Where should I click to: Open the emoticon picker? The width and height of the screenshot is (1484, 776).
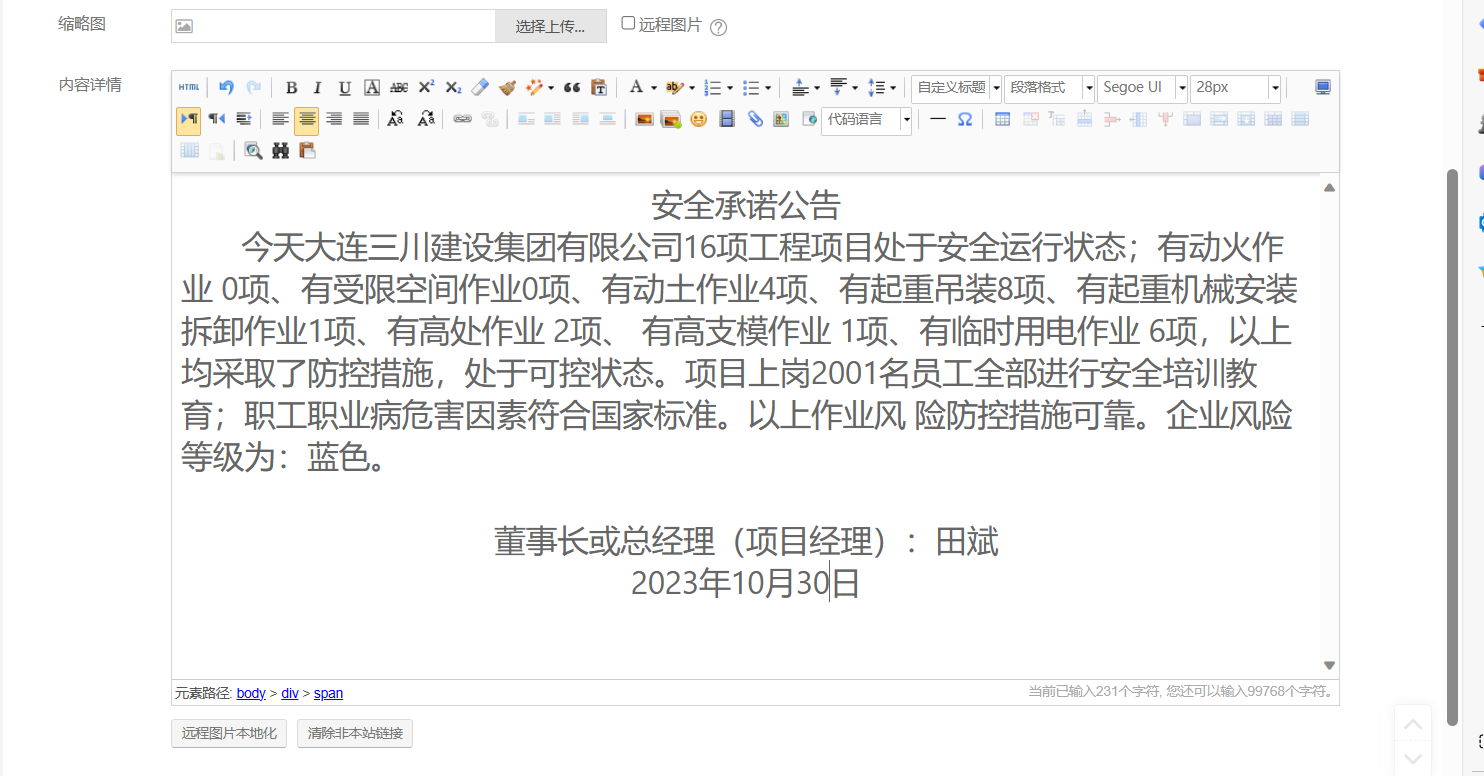[x=699, y=119]
